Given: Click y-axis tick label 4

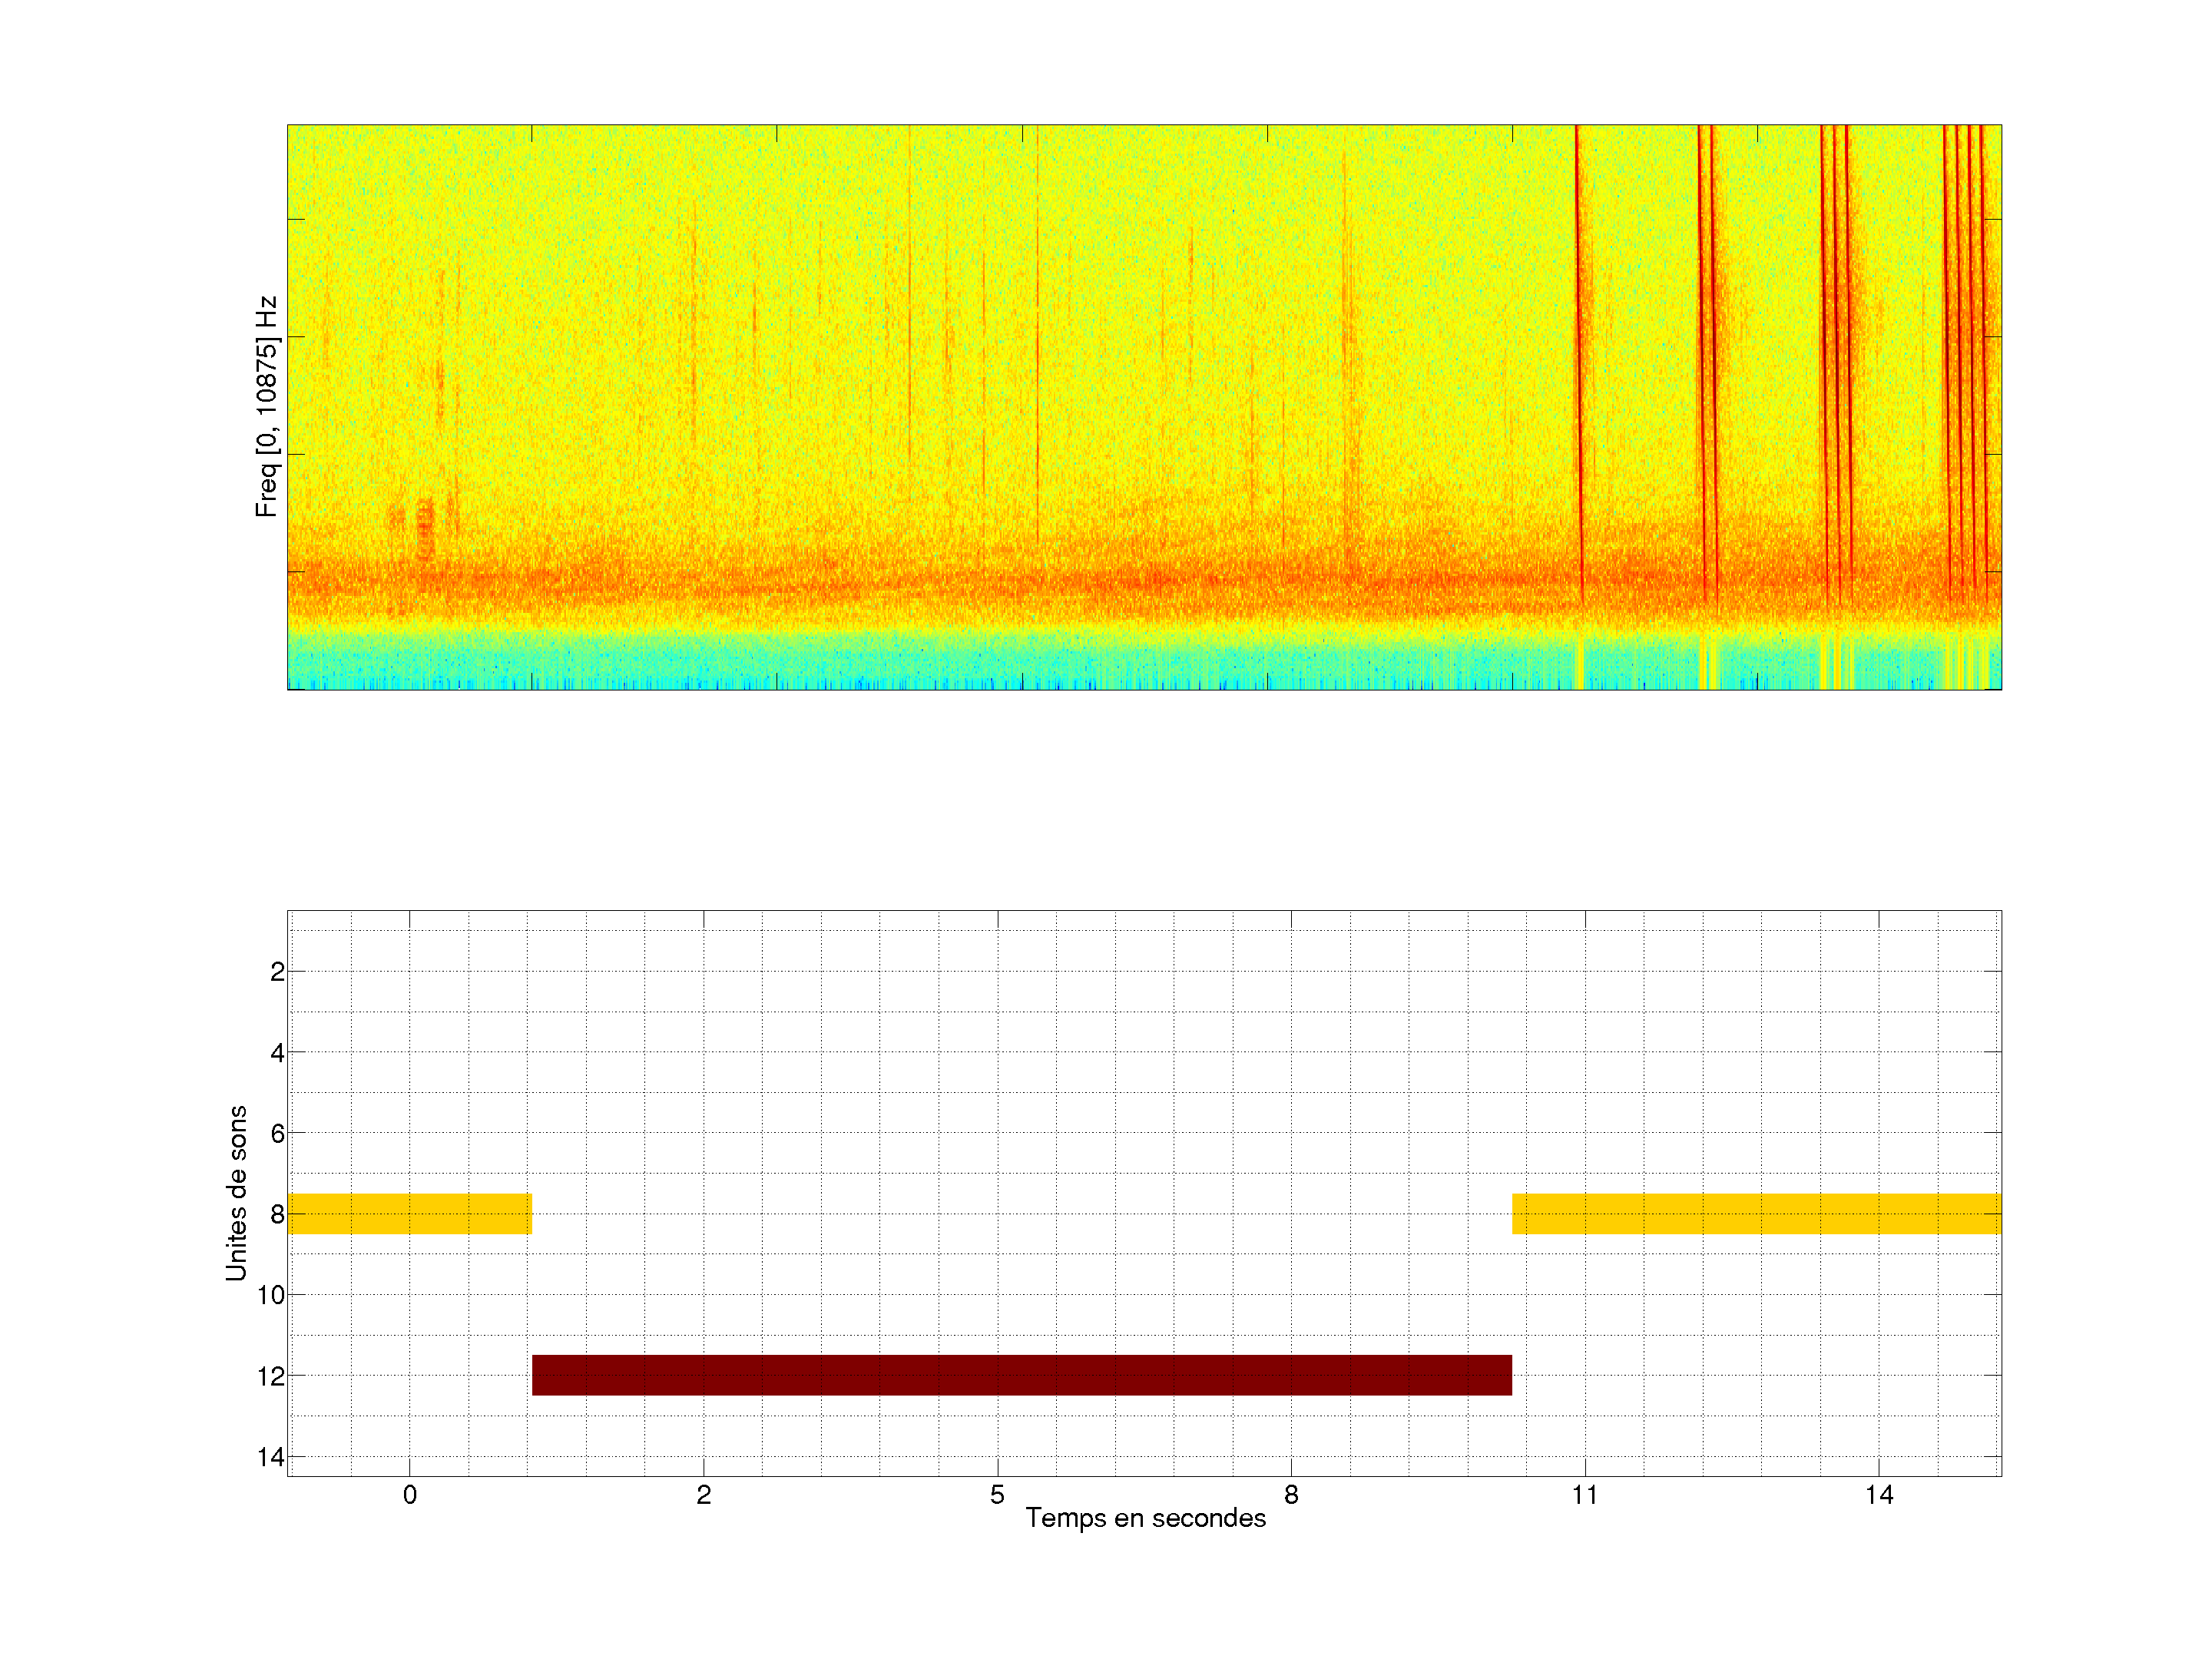Looking at the screenshot, I should coord(277,1053).
